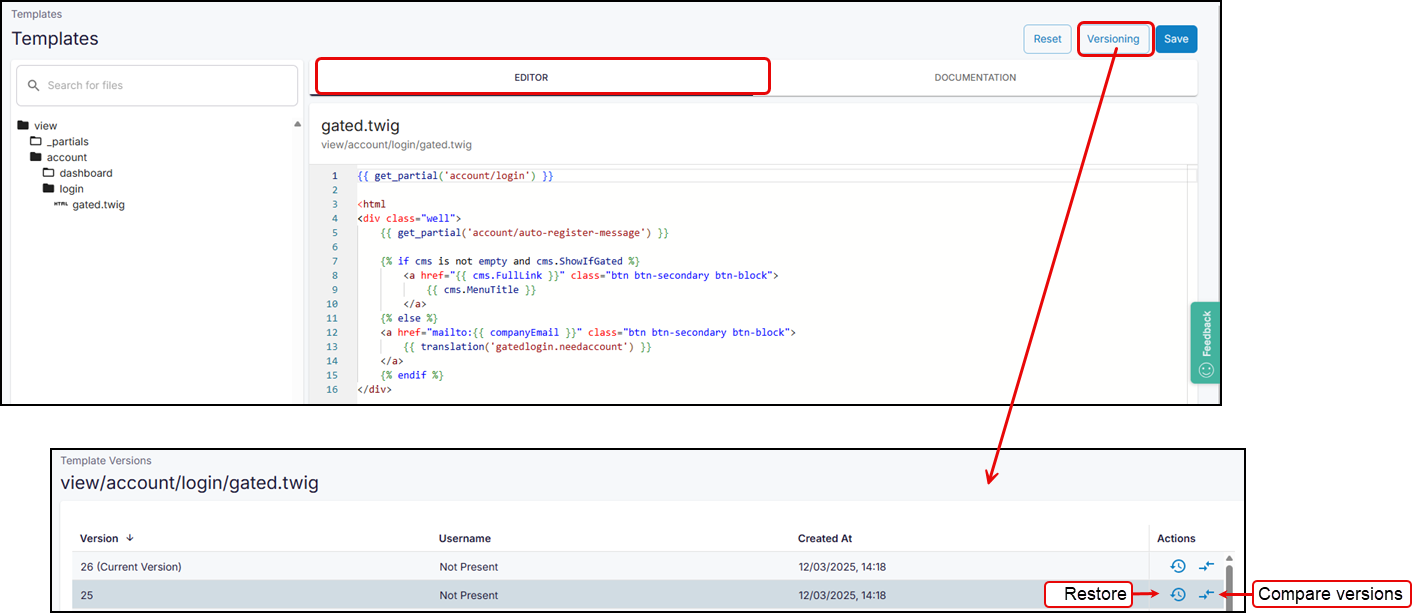
Task: Switch to the EDITOR tab
Action: pos(531,77)
